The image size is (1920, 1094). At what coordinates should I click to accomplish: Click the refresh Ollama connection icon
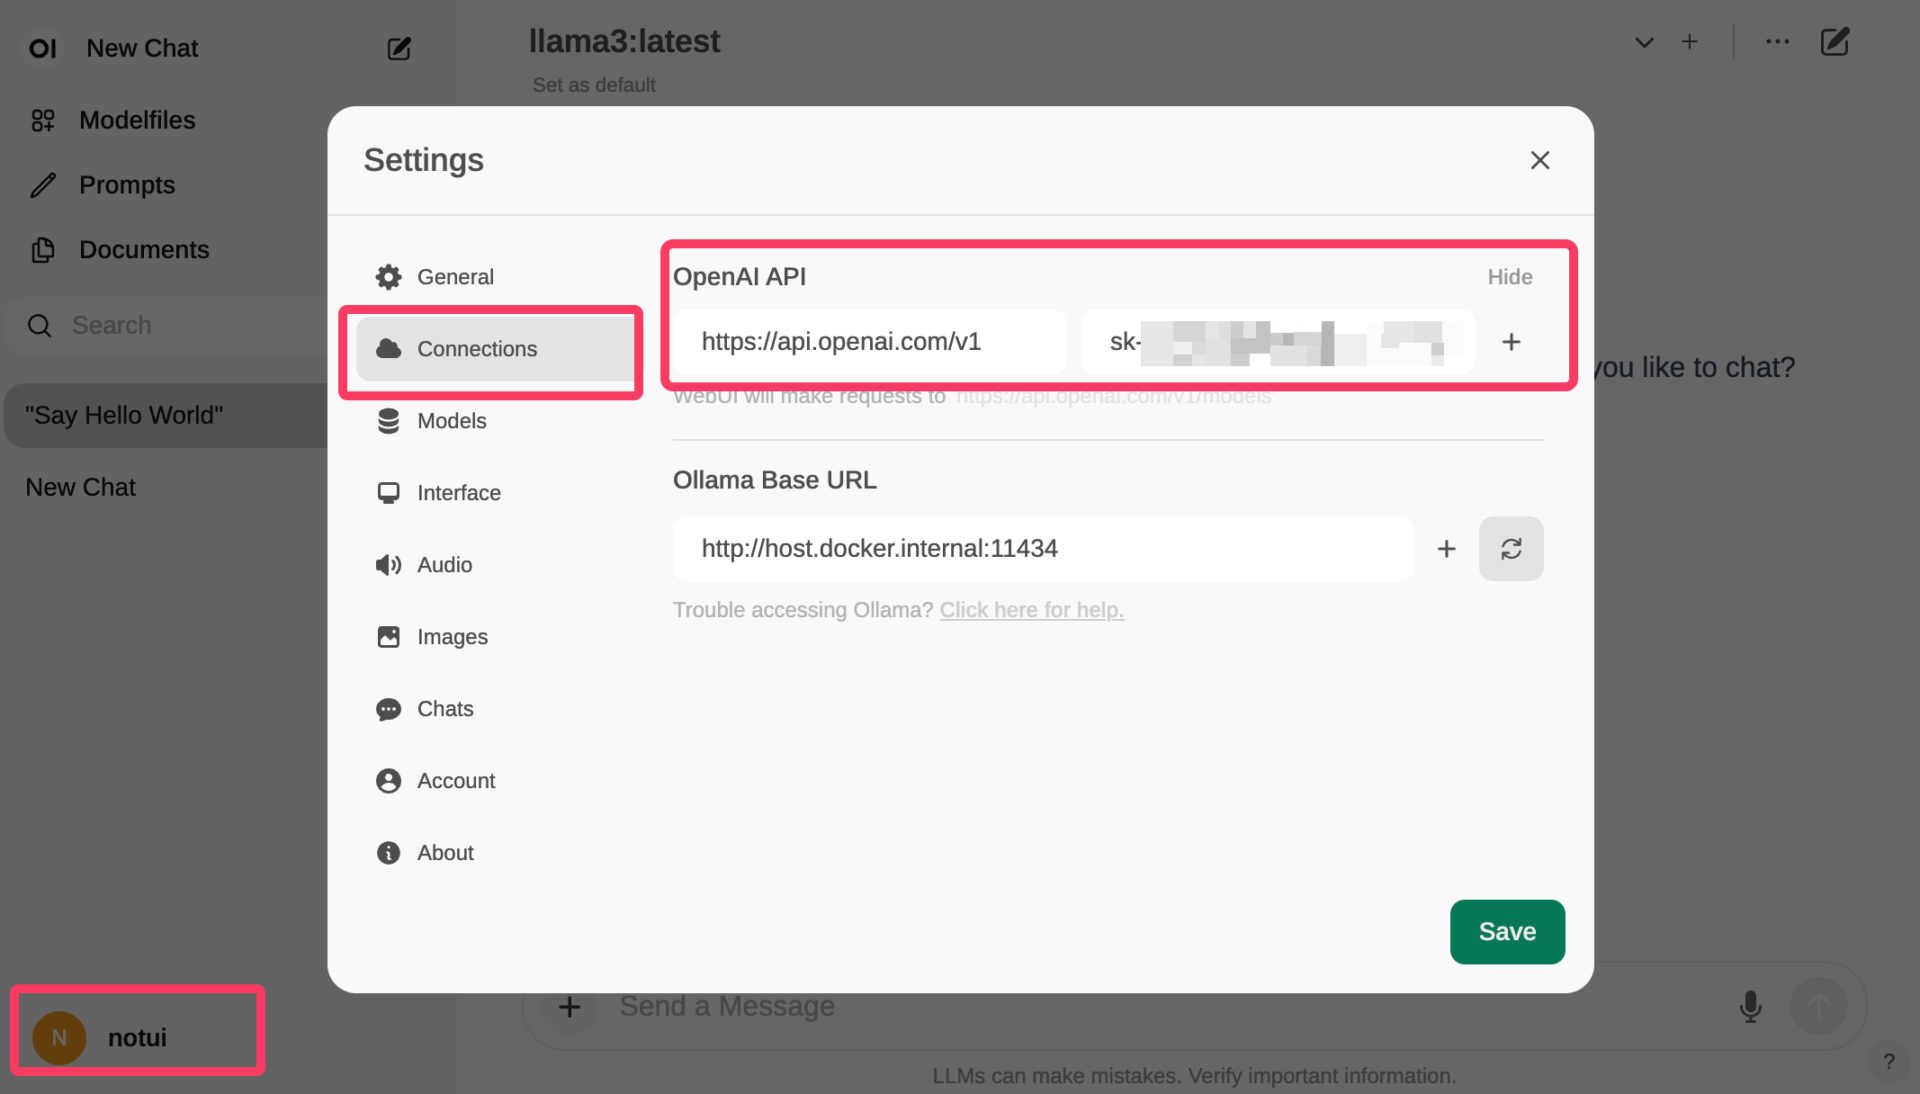point(1510,548)
